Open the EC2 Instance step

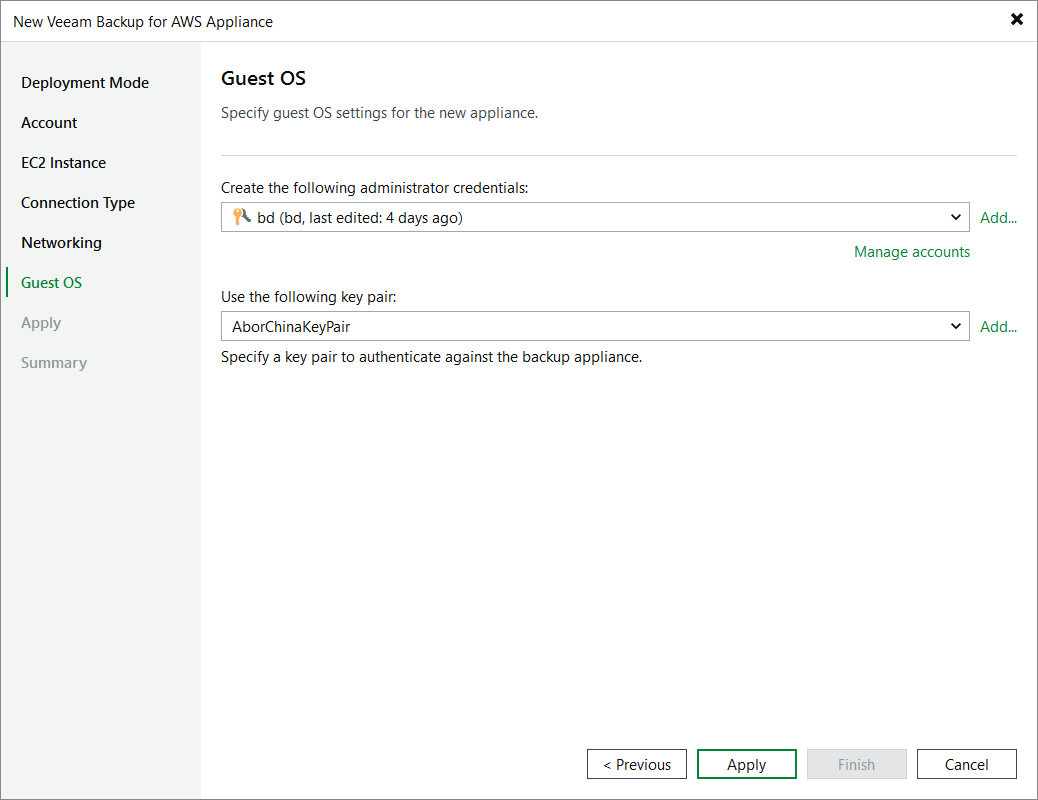tap(64, 163)
